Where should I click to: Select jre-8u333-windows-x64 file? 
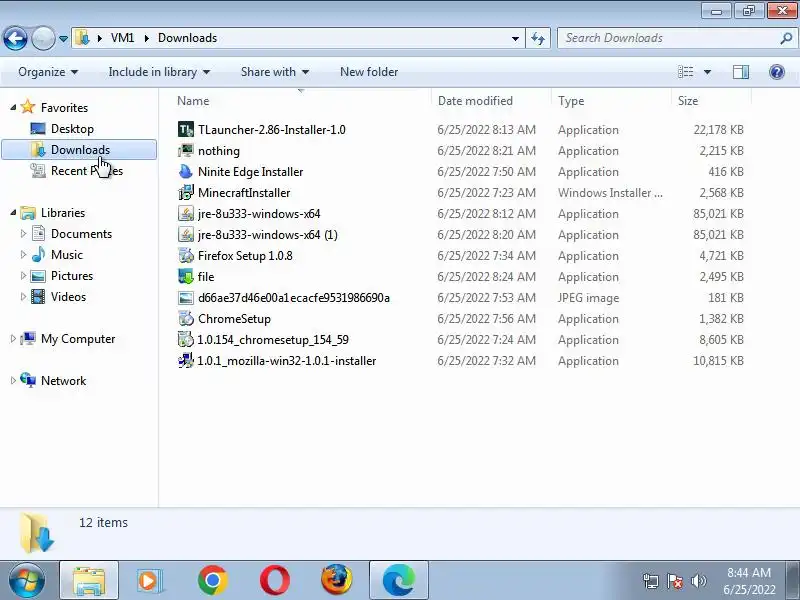coord(259,214)
